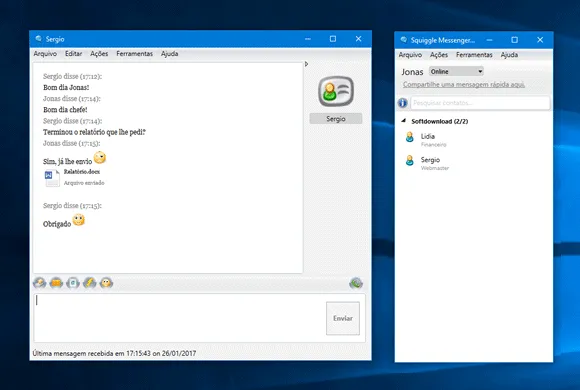Collapse the Softdownload (2/2) group
Screen dimensions: 580x390
[404, 121]
